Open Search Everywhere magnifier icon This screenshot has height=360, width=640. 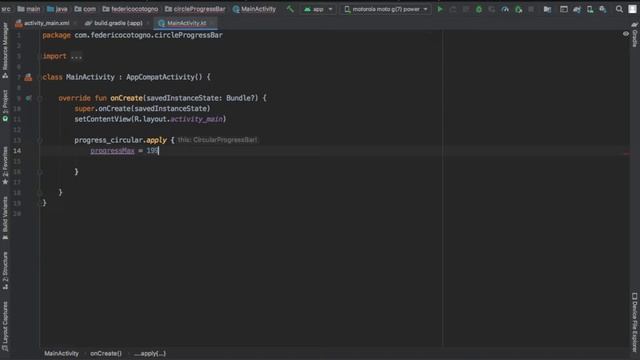coord(619,9)
